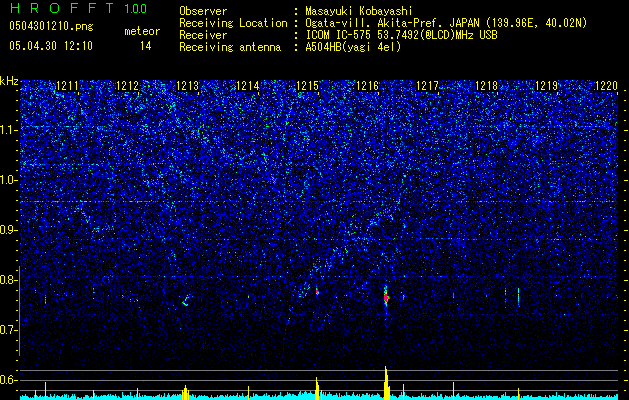629x400 pixels.
Task: Click the kHz axis unit label
Action: pos(9,81)
